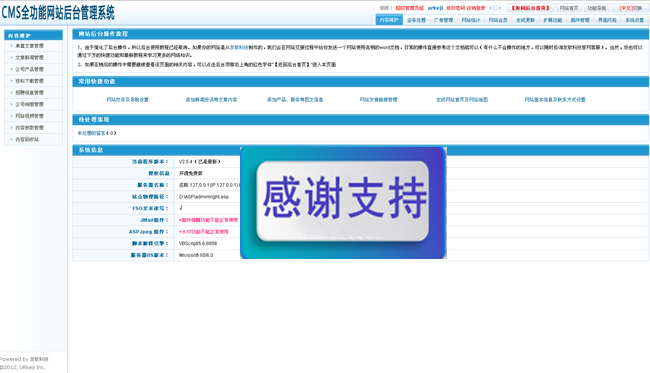Click the 内容维护 sidebar header
650x373 pixels.
[x=34, y=36]
